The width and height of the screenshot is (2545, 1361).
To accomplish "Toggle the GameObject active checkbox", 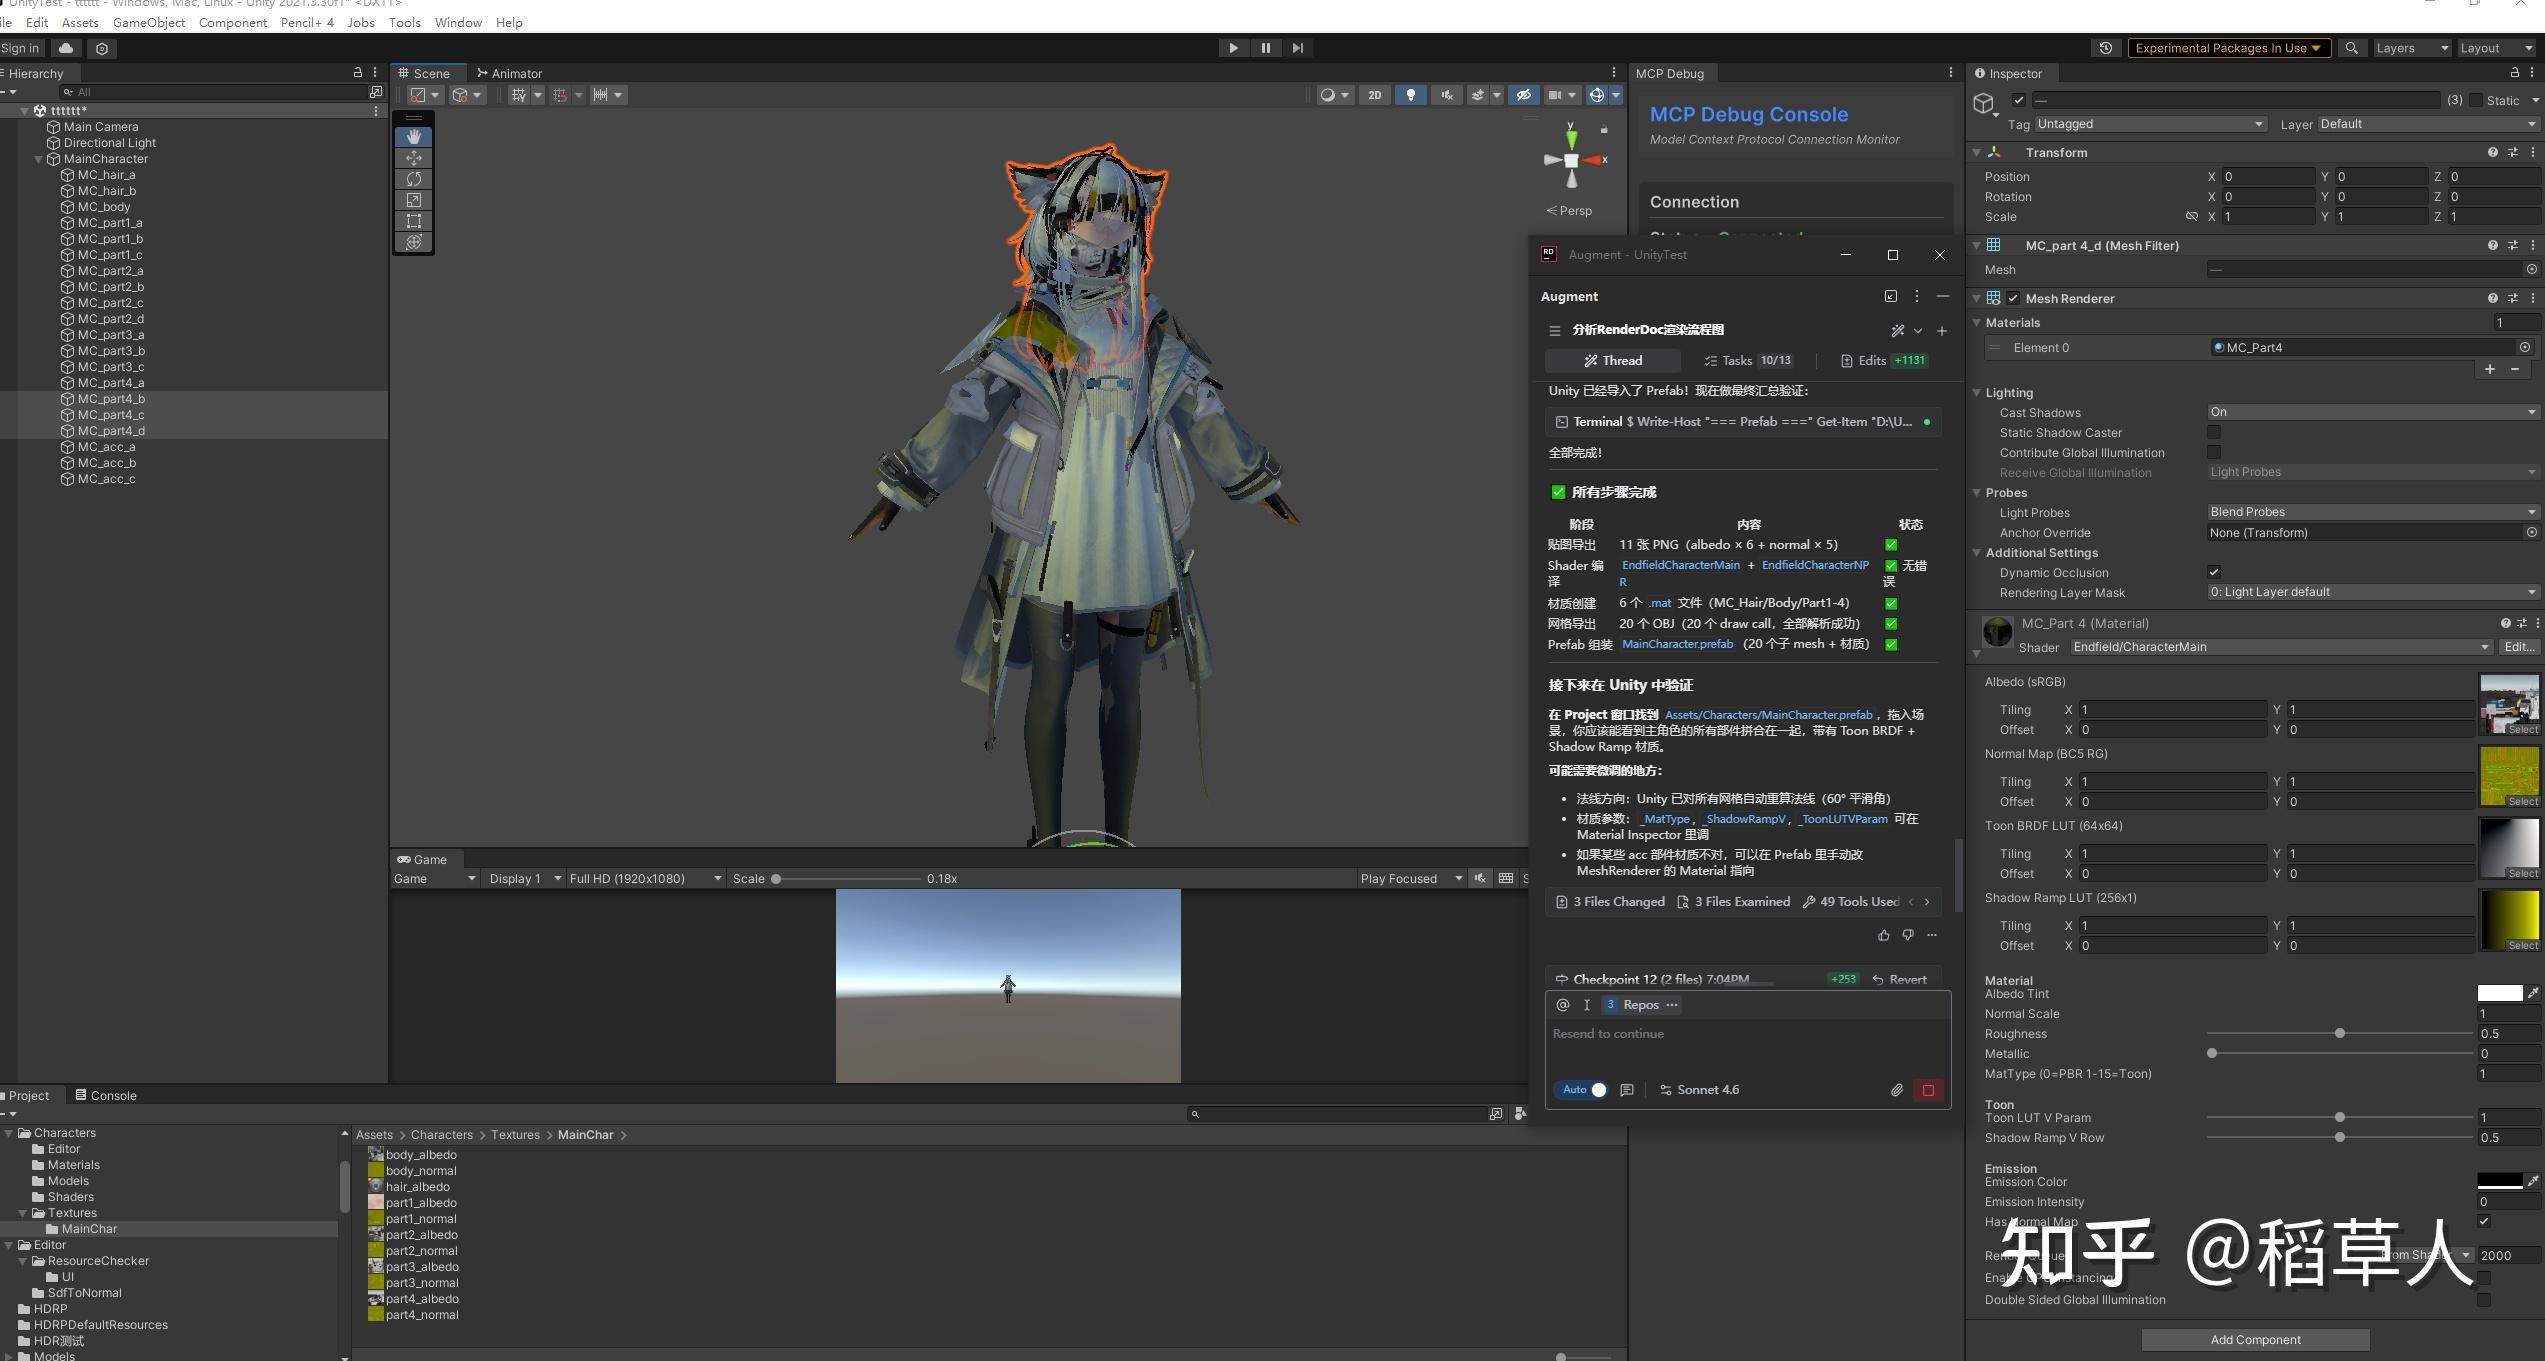I will coord(2019,100).
